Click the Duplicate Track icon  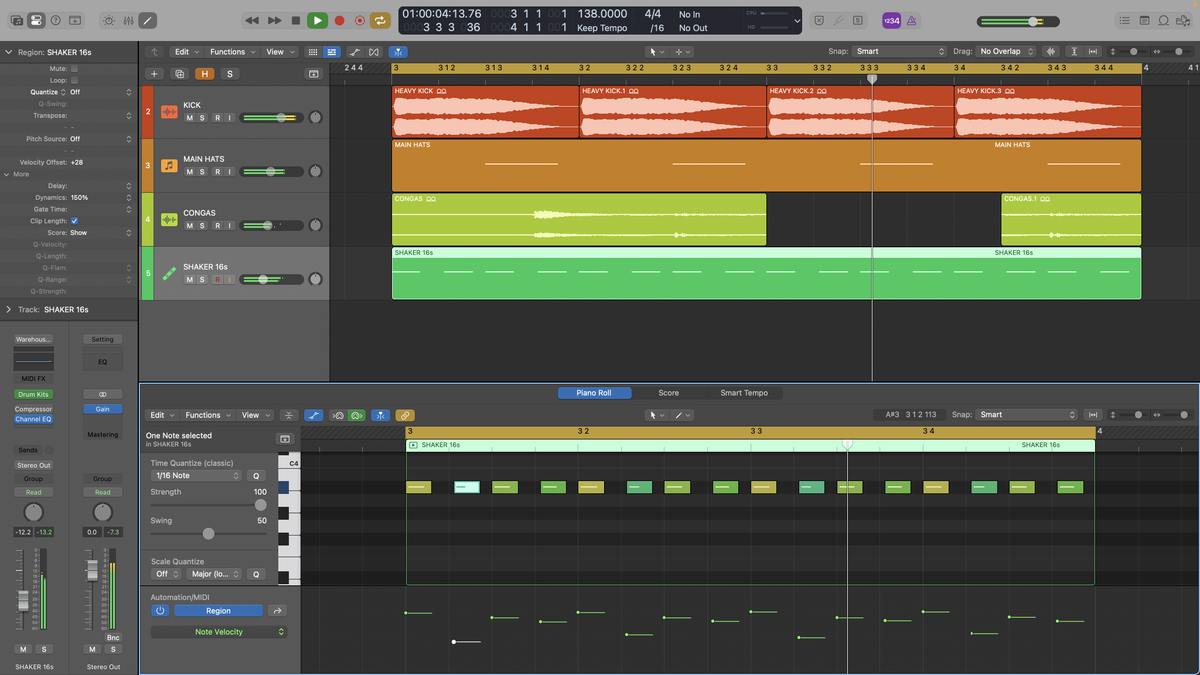179,74
